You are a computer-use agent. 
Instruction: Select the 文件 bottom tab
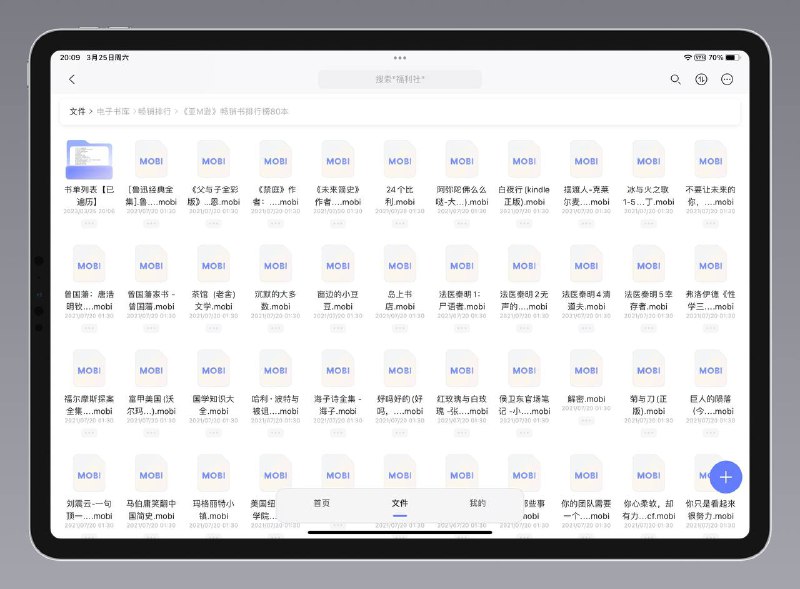tap(399, 503)
